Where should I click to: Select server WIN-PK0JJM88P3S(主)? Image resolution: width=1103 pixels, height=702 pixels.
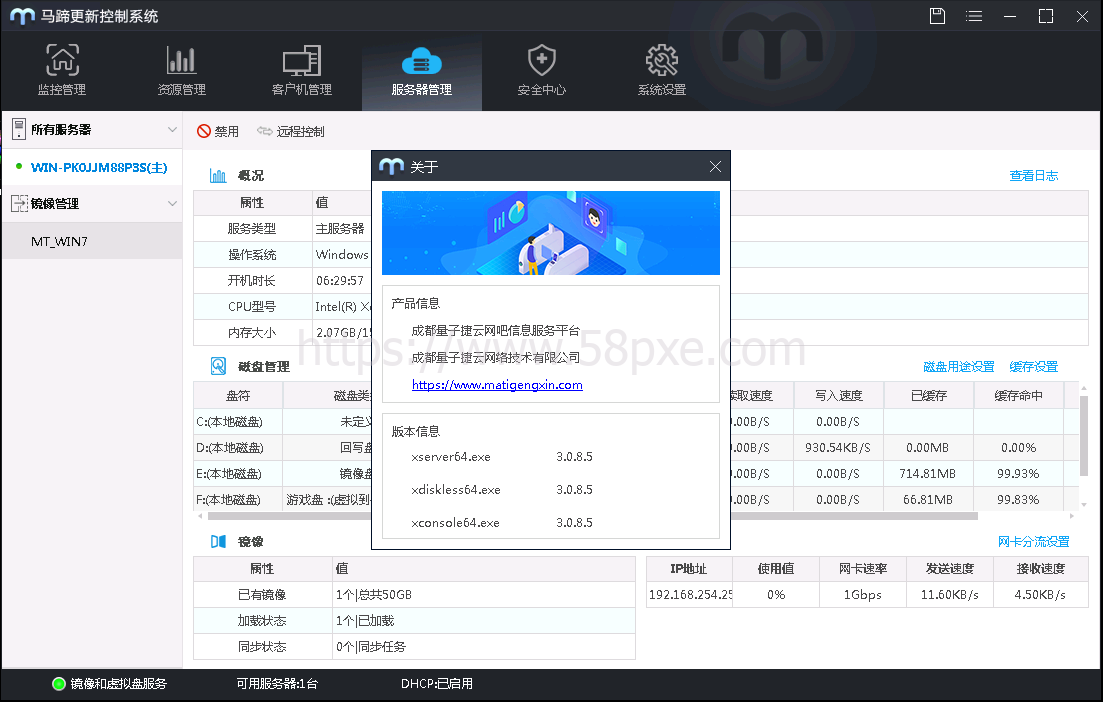pyautogui.click(x=98, y=167)
